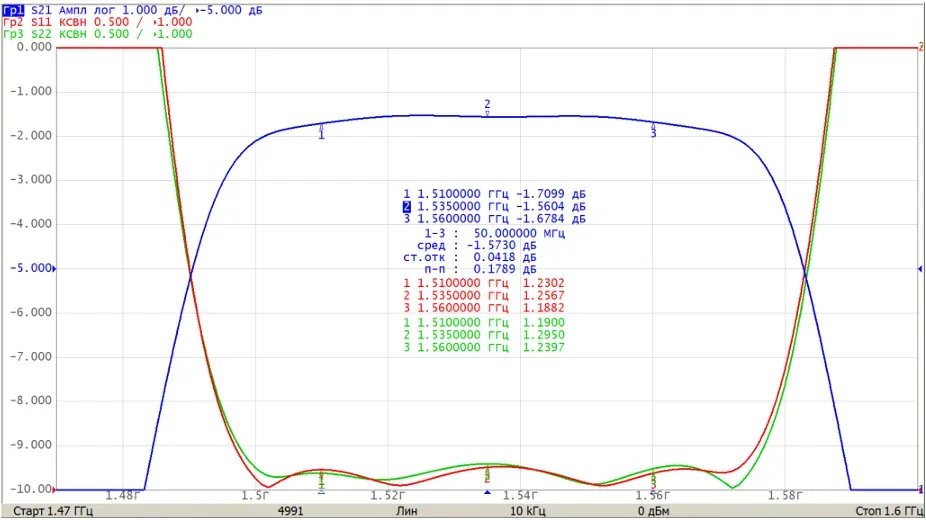Click the Стоп 1.6 ГГц field
926x520 pixels.
[889, 511]
